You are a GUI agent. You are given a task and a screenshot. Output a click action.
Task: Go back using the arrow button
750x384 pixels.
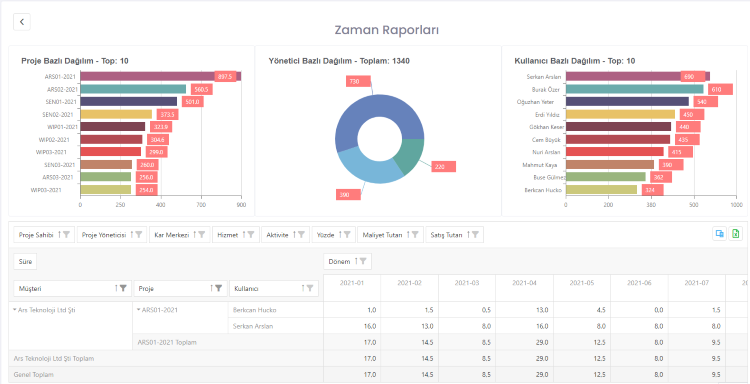click(22, 22)
